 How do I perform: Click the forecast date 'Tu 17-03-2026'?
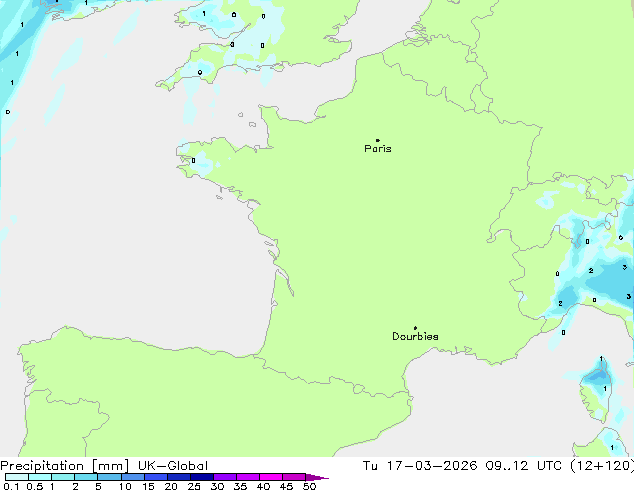(420, 466)
